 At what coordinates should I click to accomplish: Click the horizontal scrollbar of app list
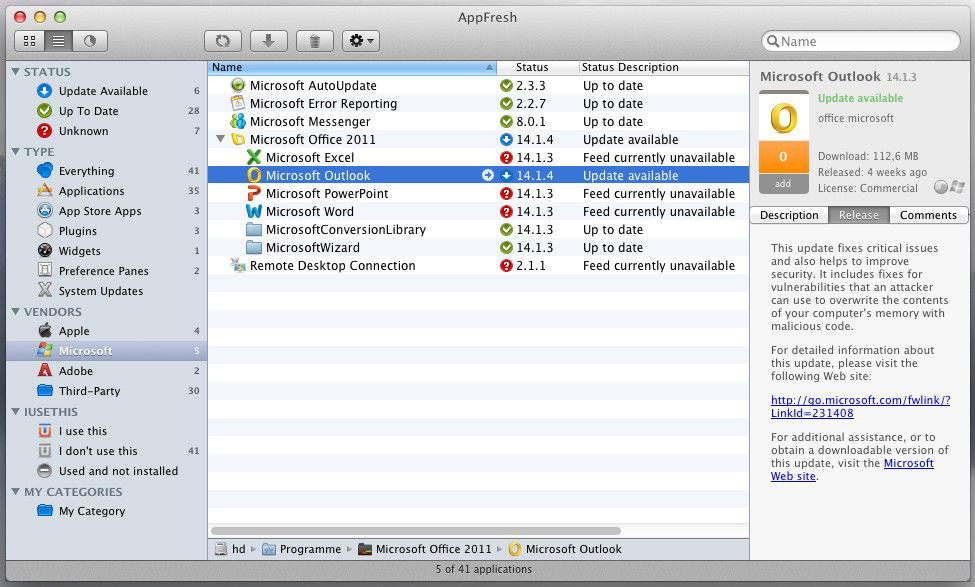point(415,531)
